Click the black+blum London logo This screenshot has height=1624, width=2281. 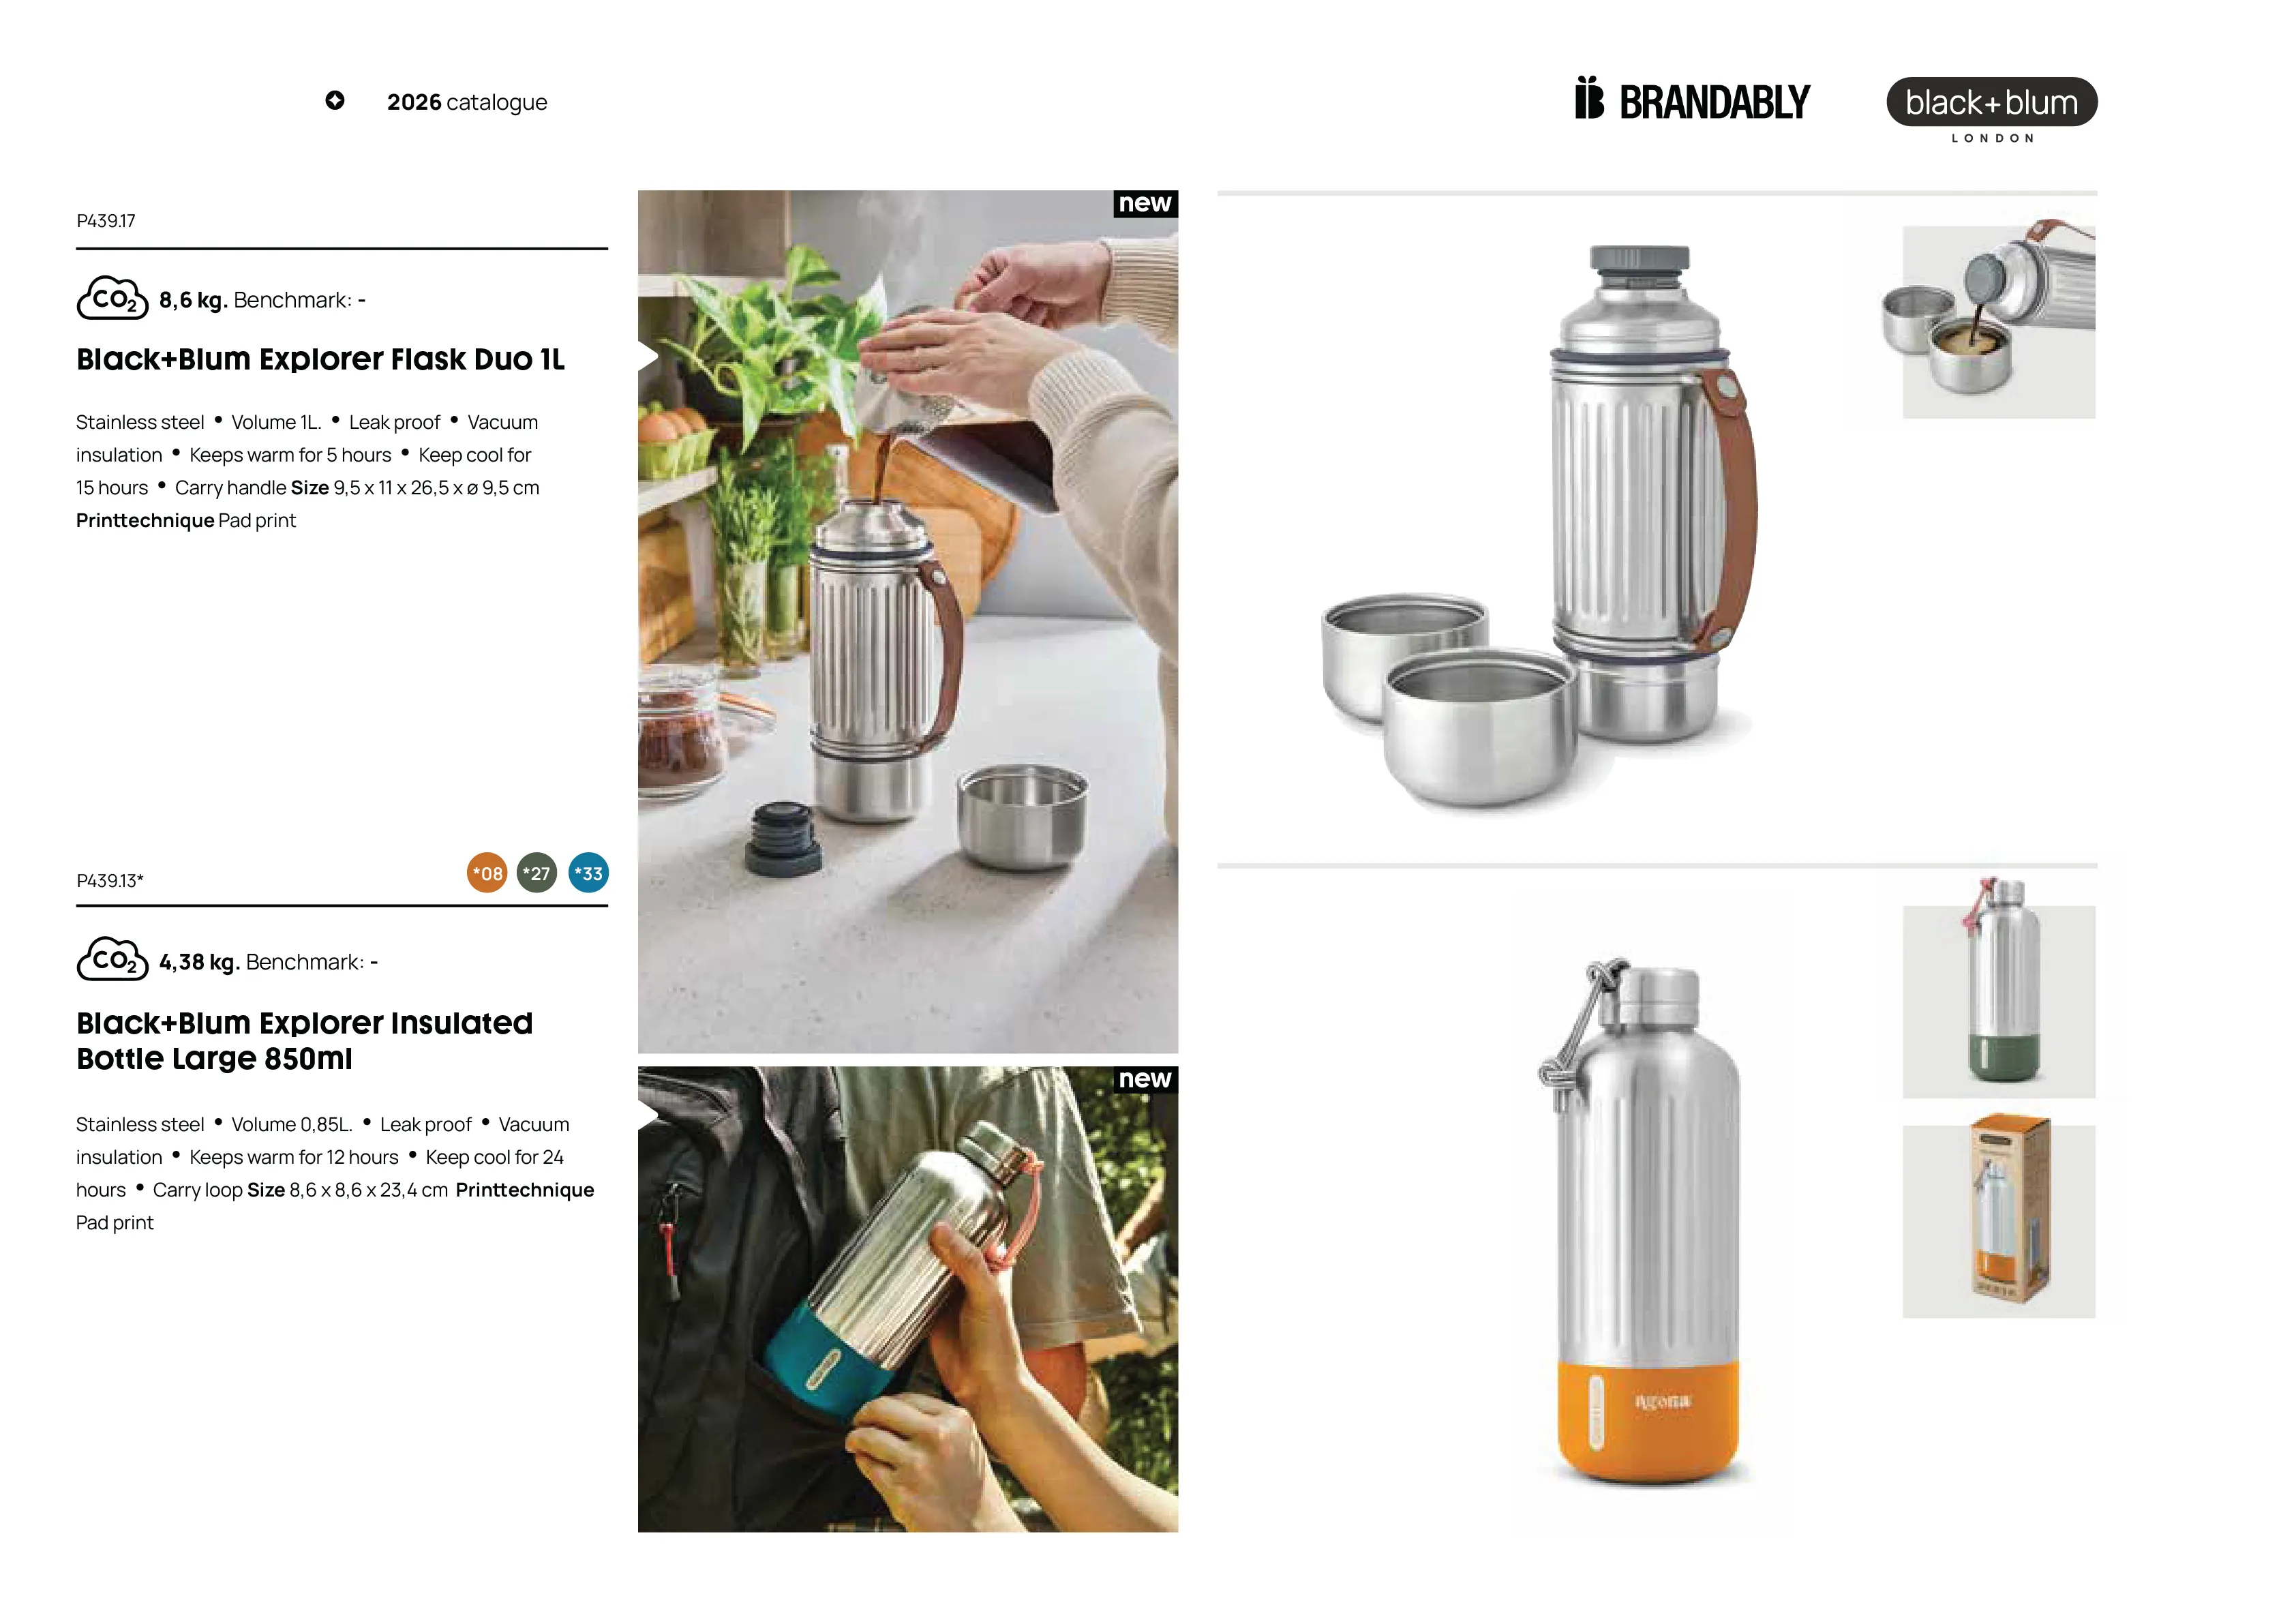(x=1991, y=110)
